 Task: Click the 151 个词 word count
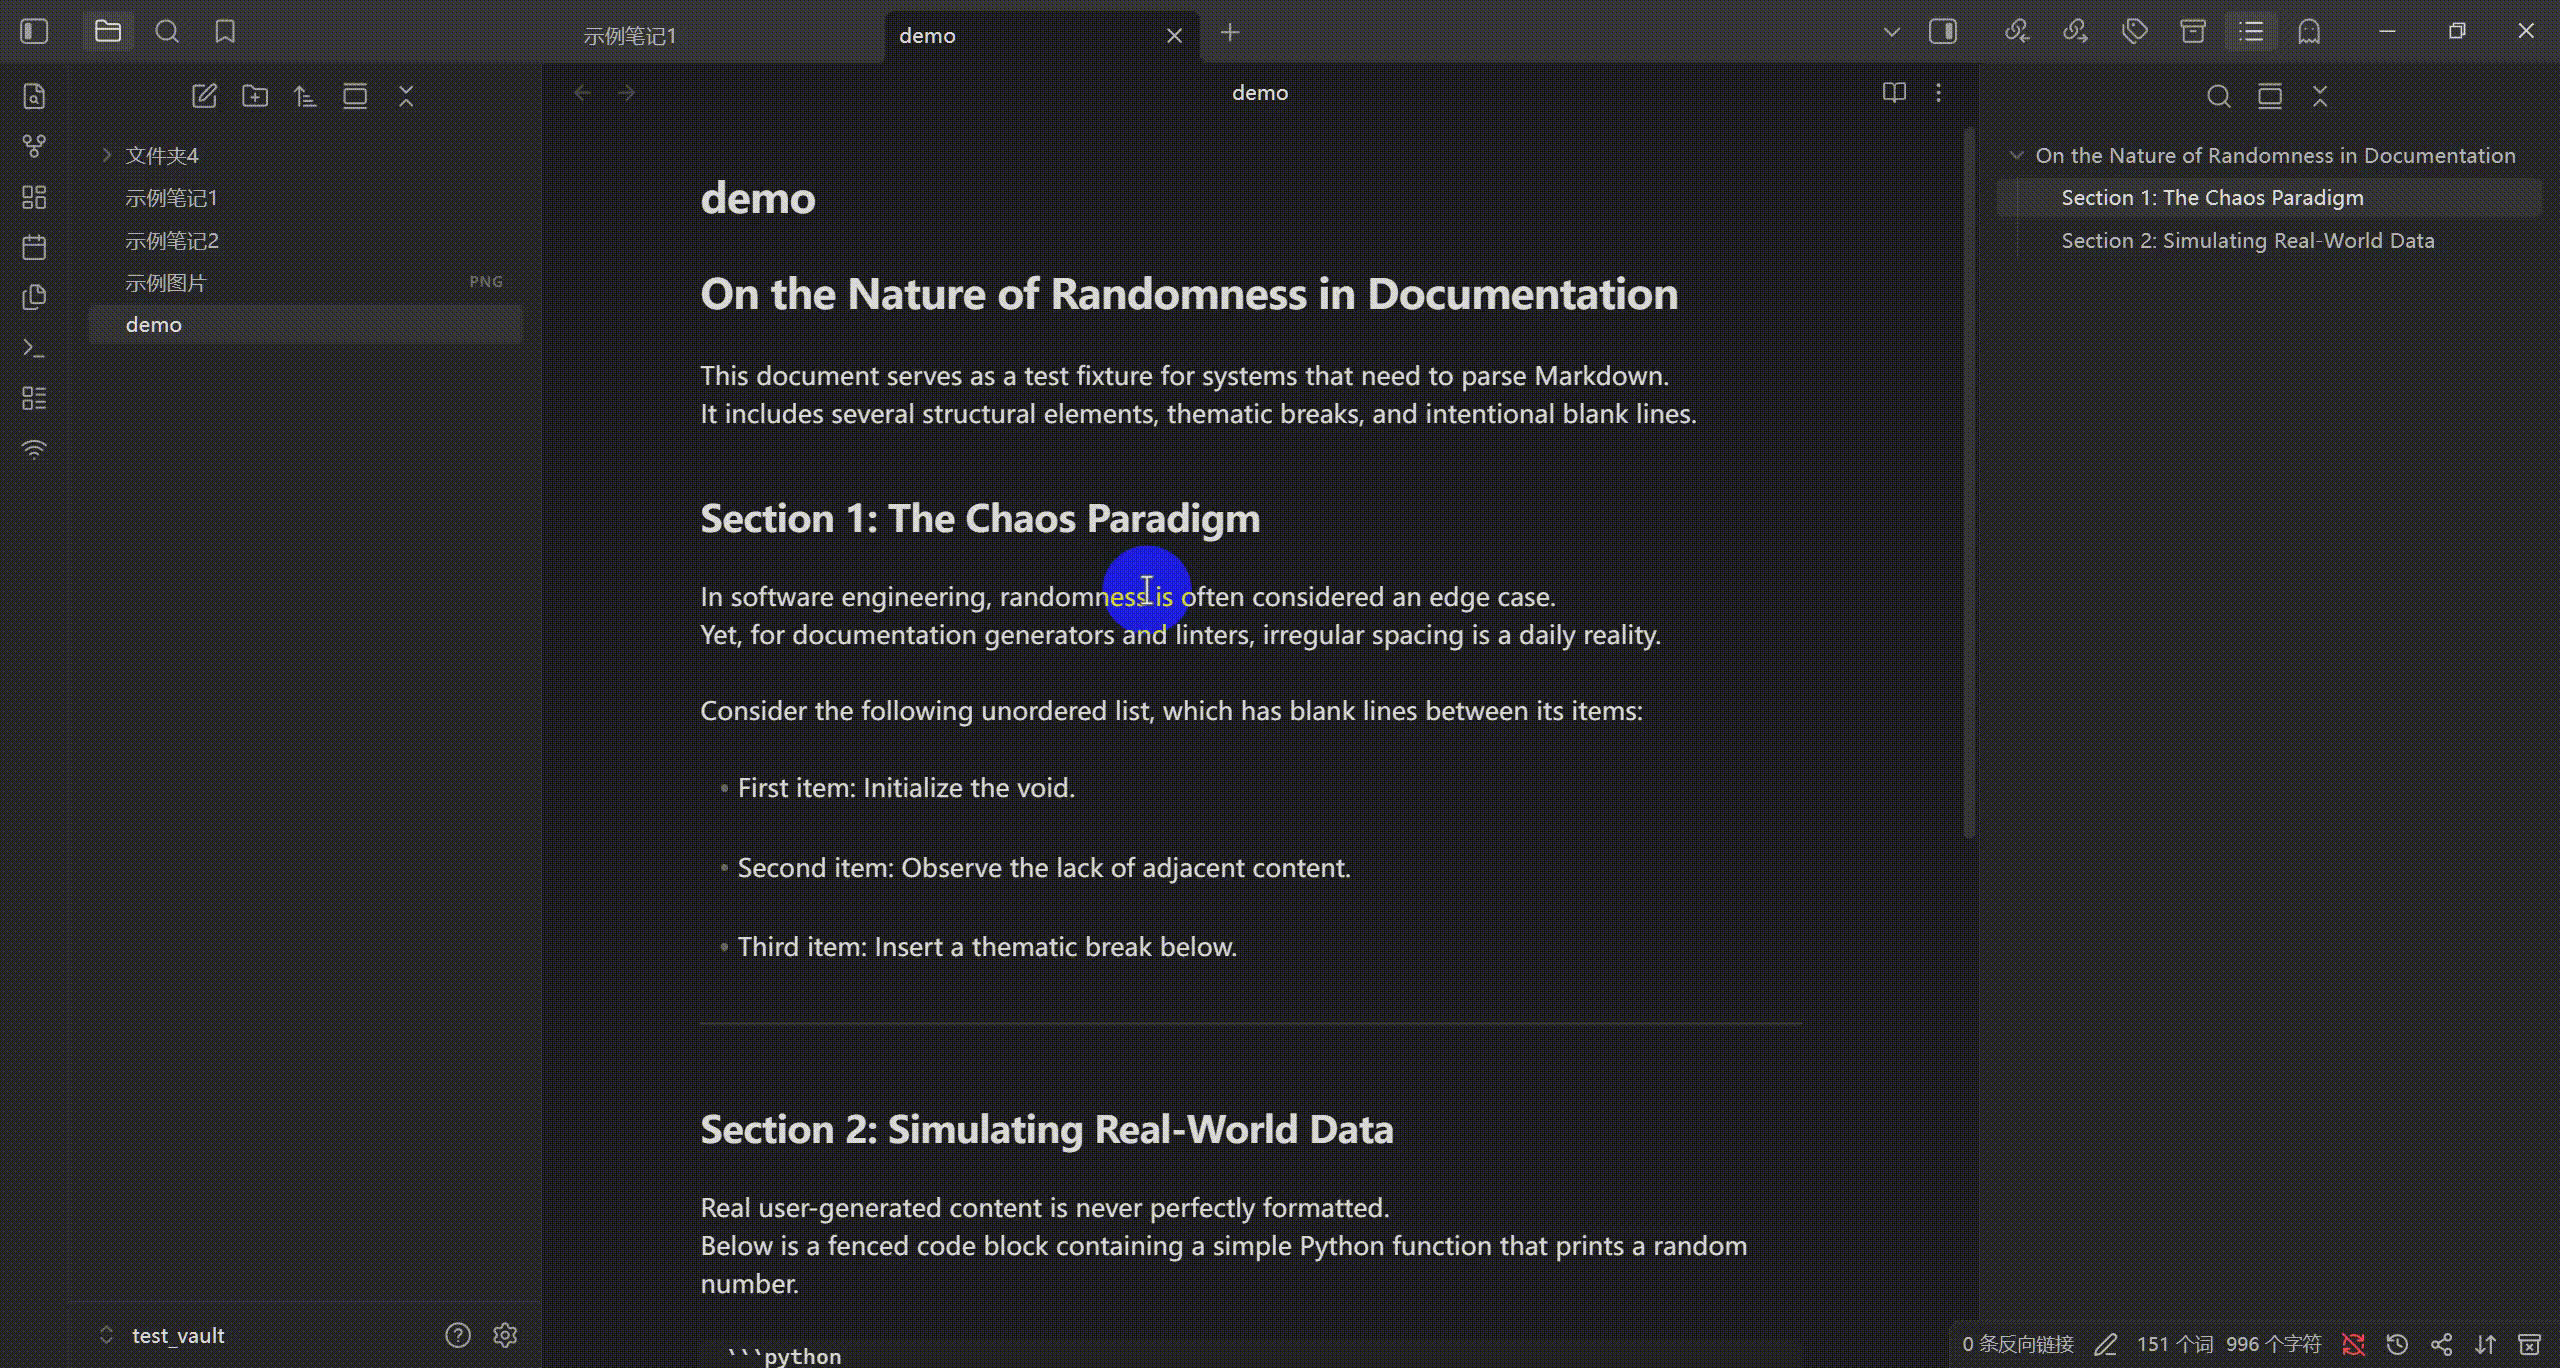pos(2175,1344)
